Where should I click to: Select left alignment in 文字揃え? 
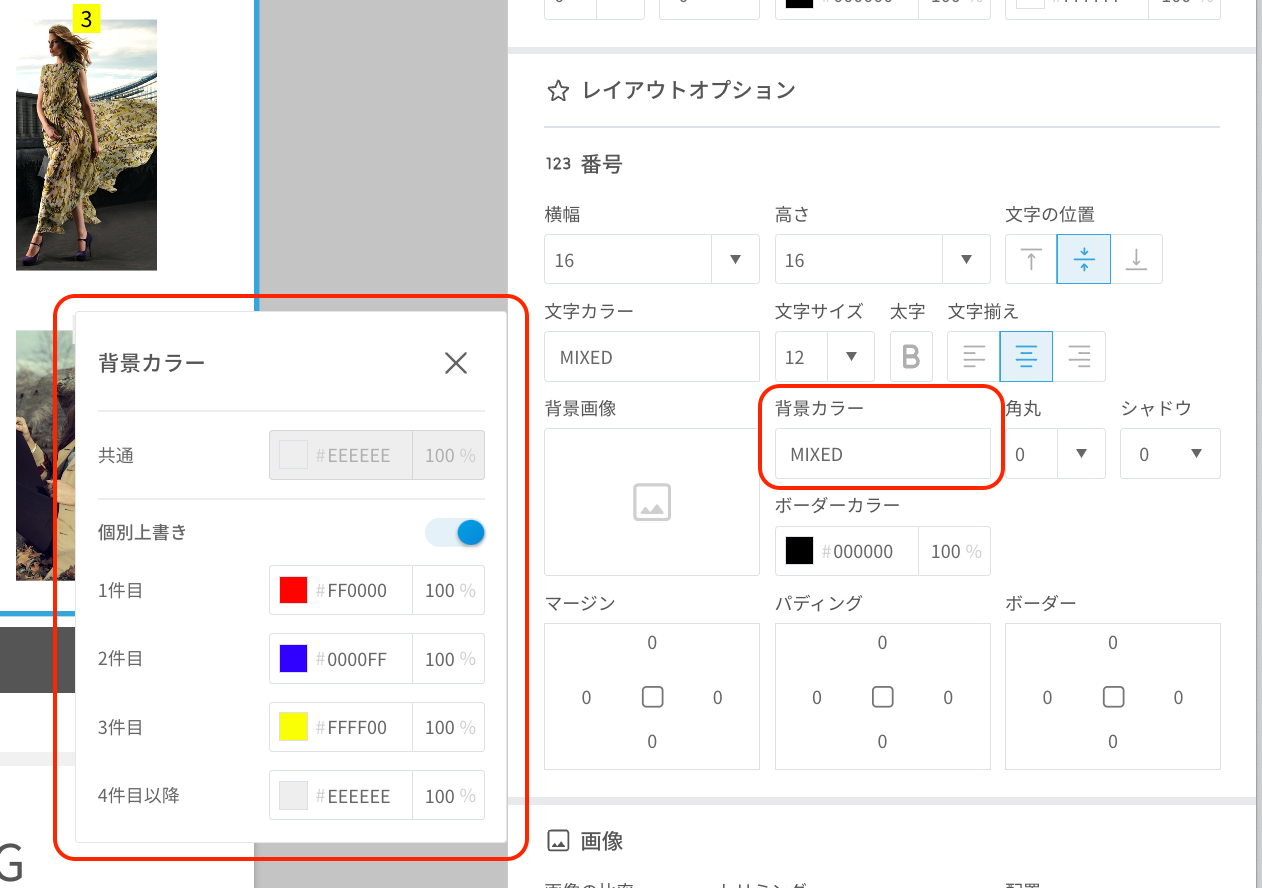pyautogui.click(x=974, y=357)
